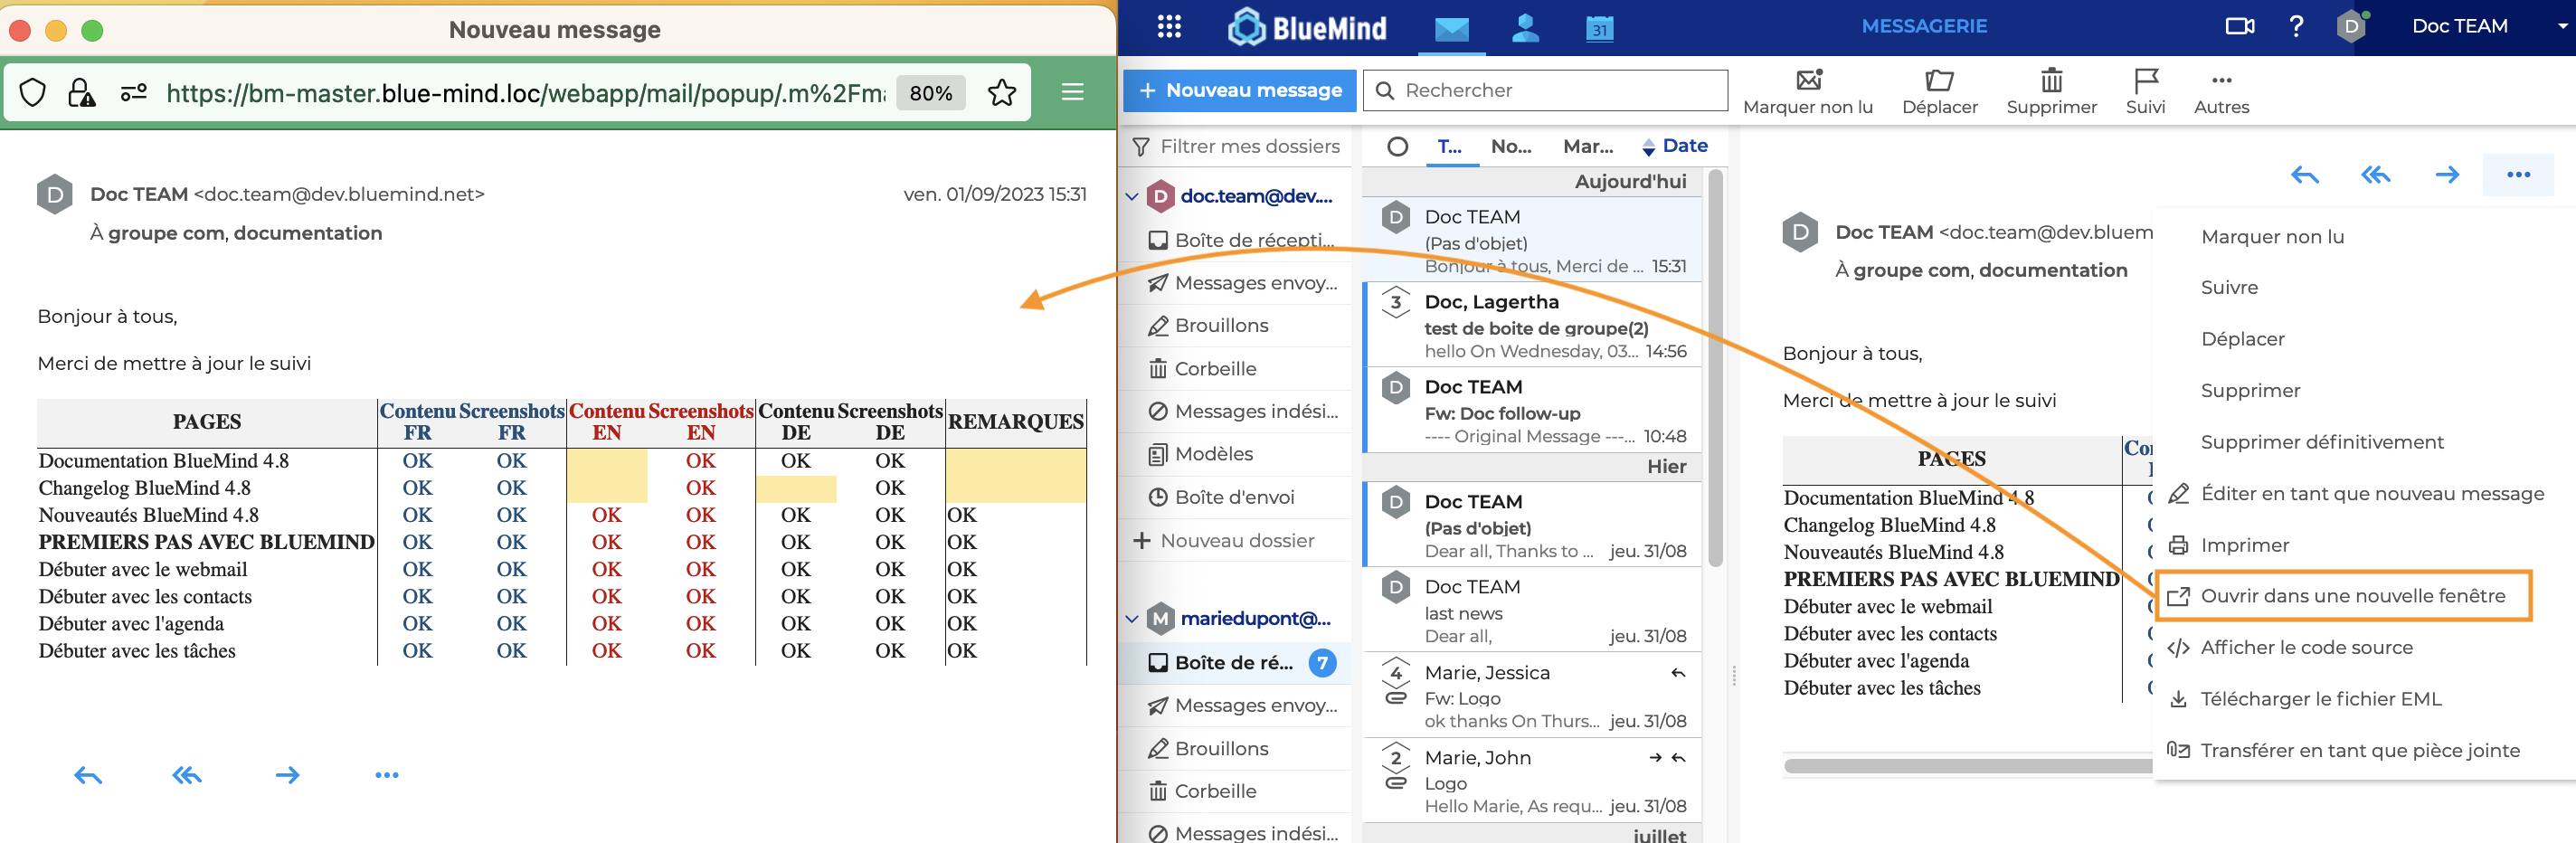The width and height of the screenshot is (2576, 843).
Task: Click the Supprimer trash toolbar button
Action: click(x=2051, y=92)
